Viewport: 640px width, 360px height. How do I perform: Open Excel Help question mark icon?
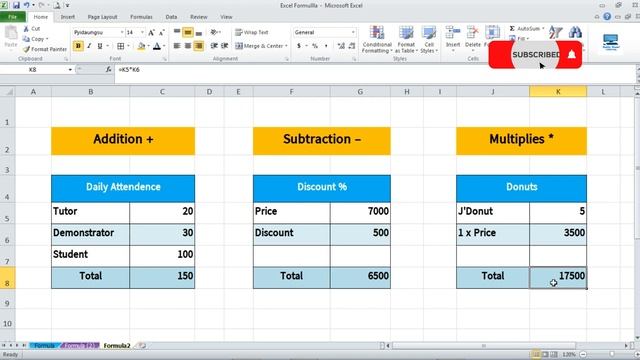(607, 17)
